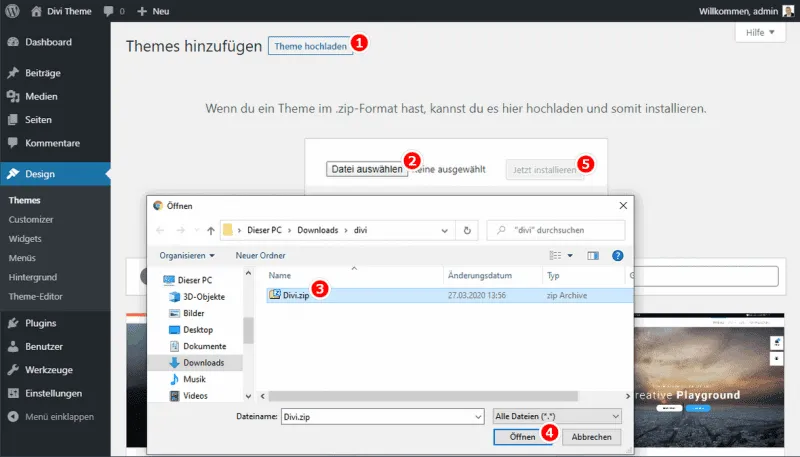Open Menüs submenu link

pos(22,258)
